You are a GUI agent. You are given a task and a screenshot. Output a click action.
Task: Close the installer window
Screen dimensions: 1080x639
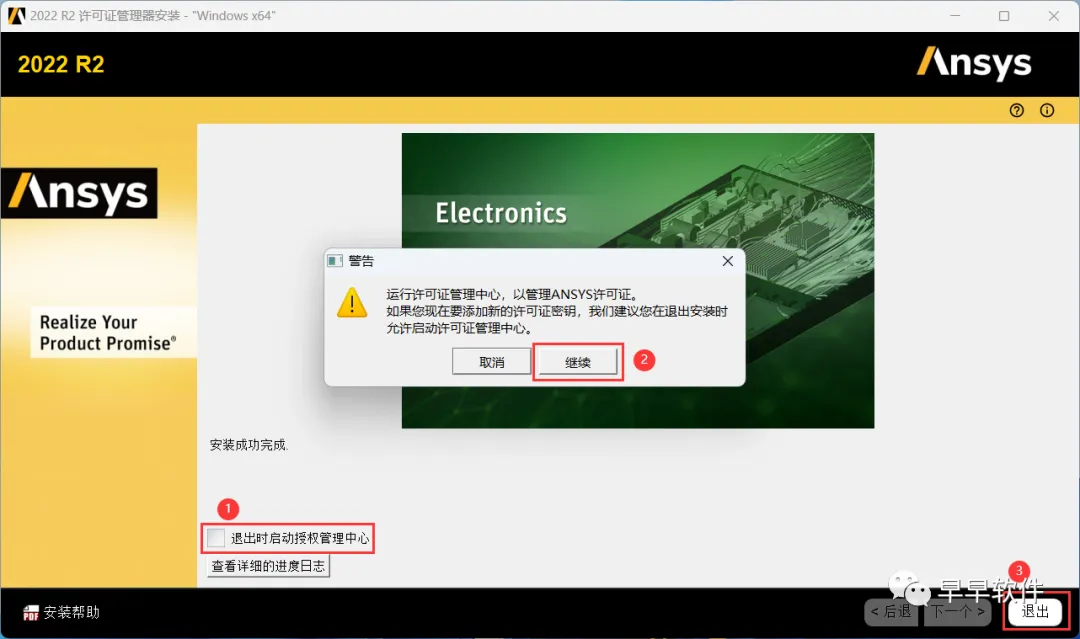tap(1053, 16)
